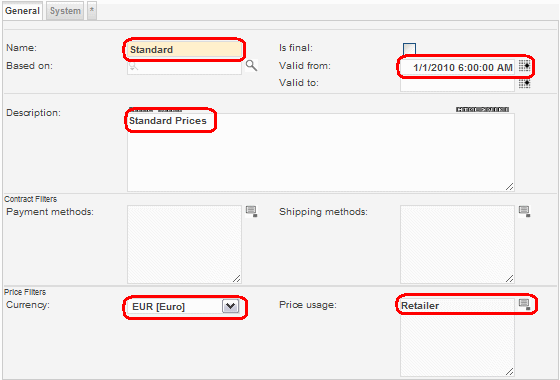Click into the Name field showing Standard
560x380 pixels.
pos(184,49)
